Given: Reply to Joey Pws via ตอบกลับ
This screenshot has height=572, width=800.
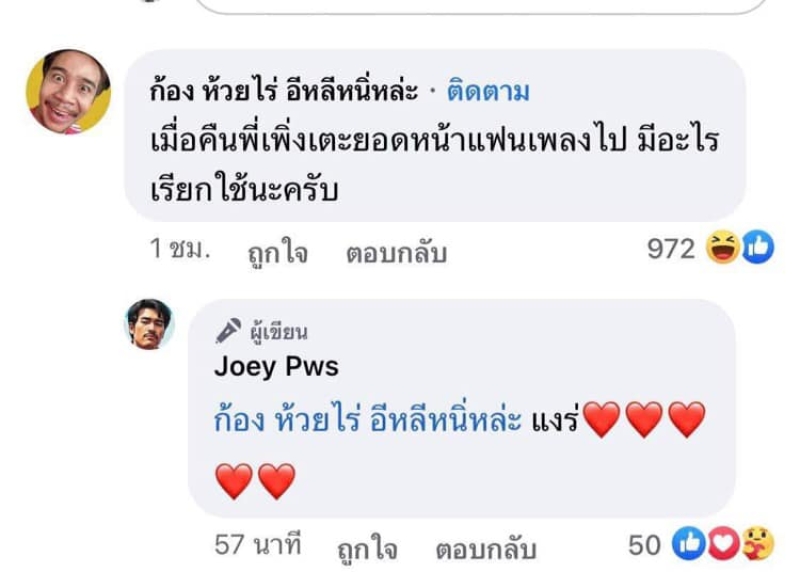Looking at the screenshot, I should pyautogui.click(x=486, y=549).
